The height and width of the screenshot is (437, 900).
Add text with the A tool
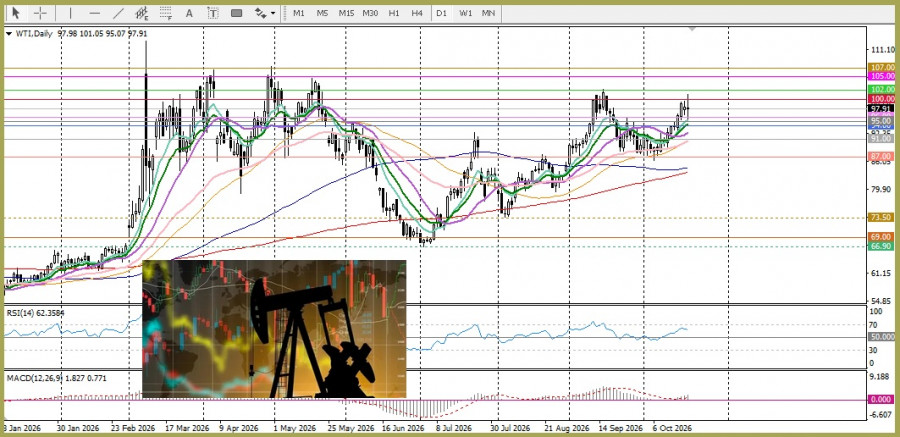click(x=189, y=13)
